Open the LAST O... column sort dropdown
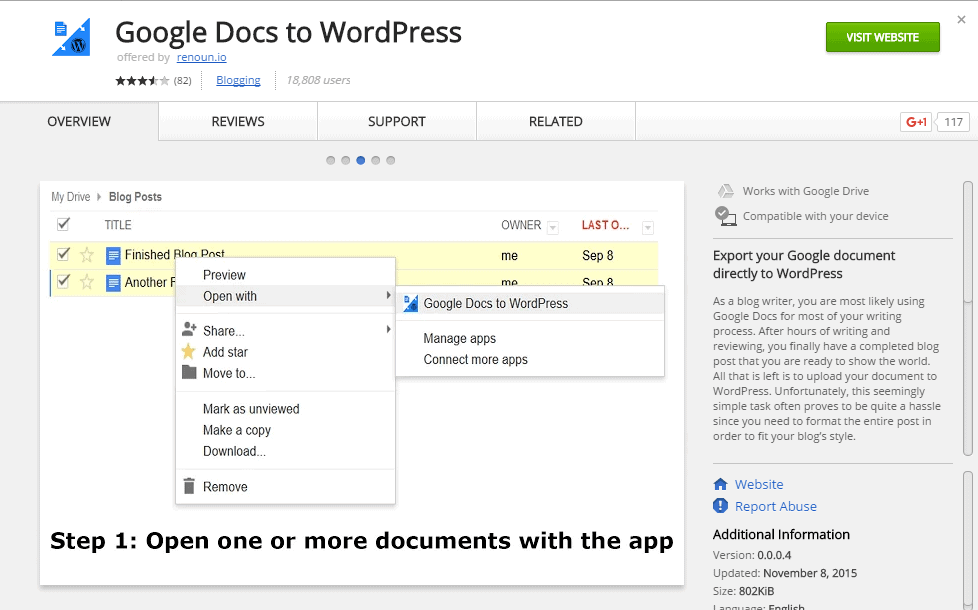This screenshot has height=610, width=978. [648, 227]
